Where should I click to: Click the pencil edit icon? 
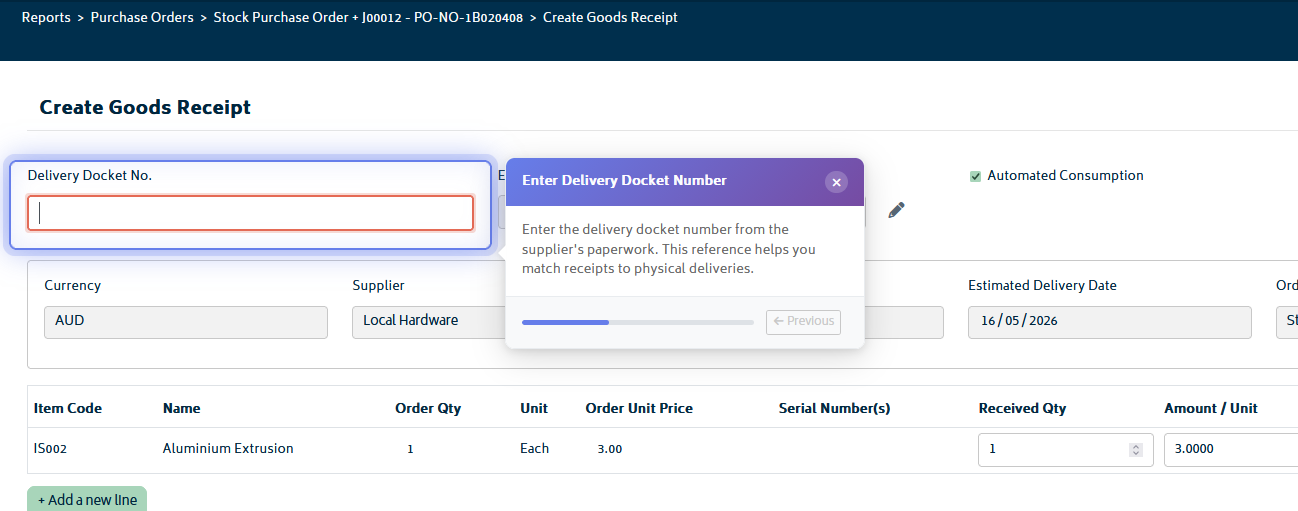[897, 210]
